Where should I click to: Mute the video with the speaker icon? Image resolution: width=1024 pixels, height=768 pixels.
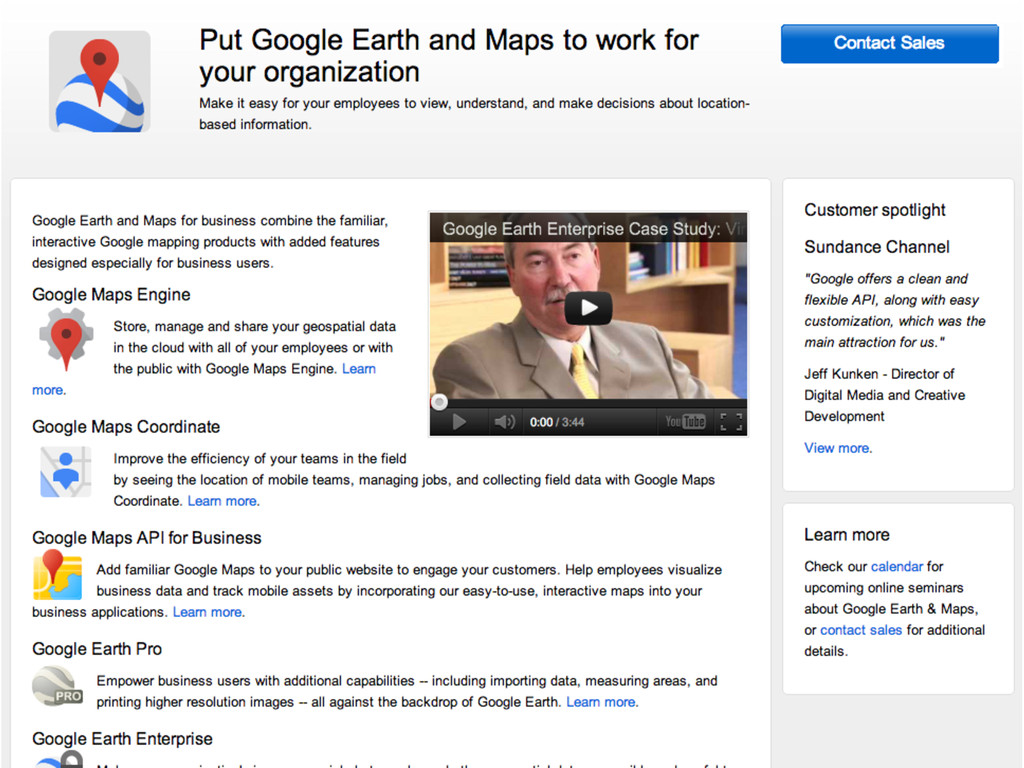(504, 422)
